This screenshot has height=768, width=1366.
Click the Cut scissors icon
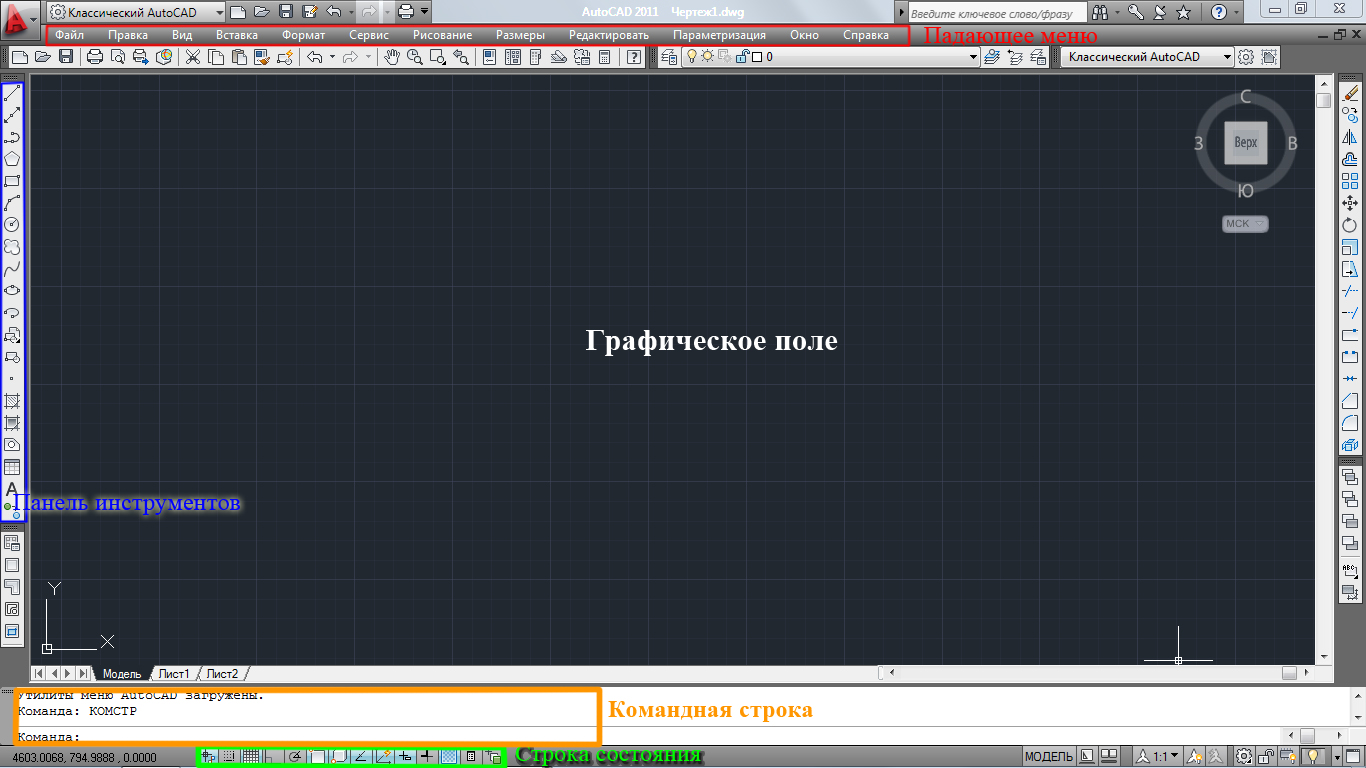coord(193,57)
